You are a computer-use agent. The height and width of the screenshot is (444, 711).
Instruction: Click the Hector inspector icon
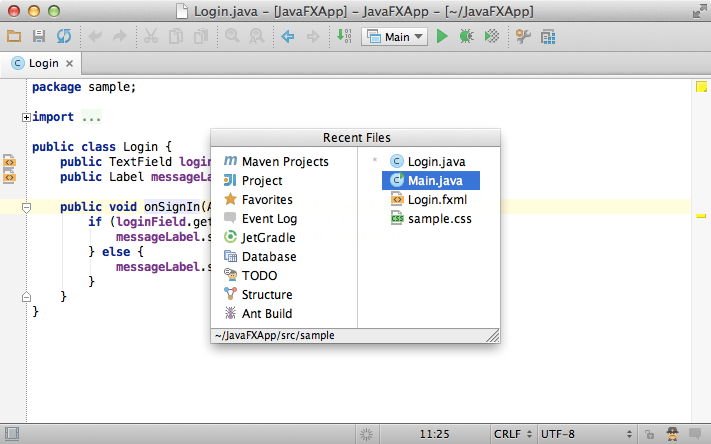click(x=672, y=434)
